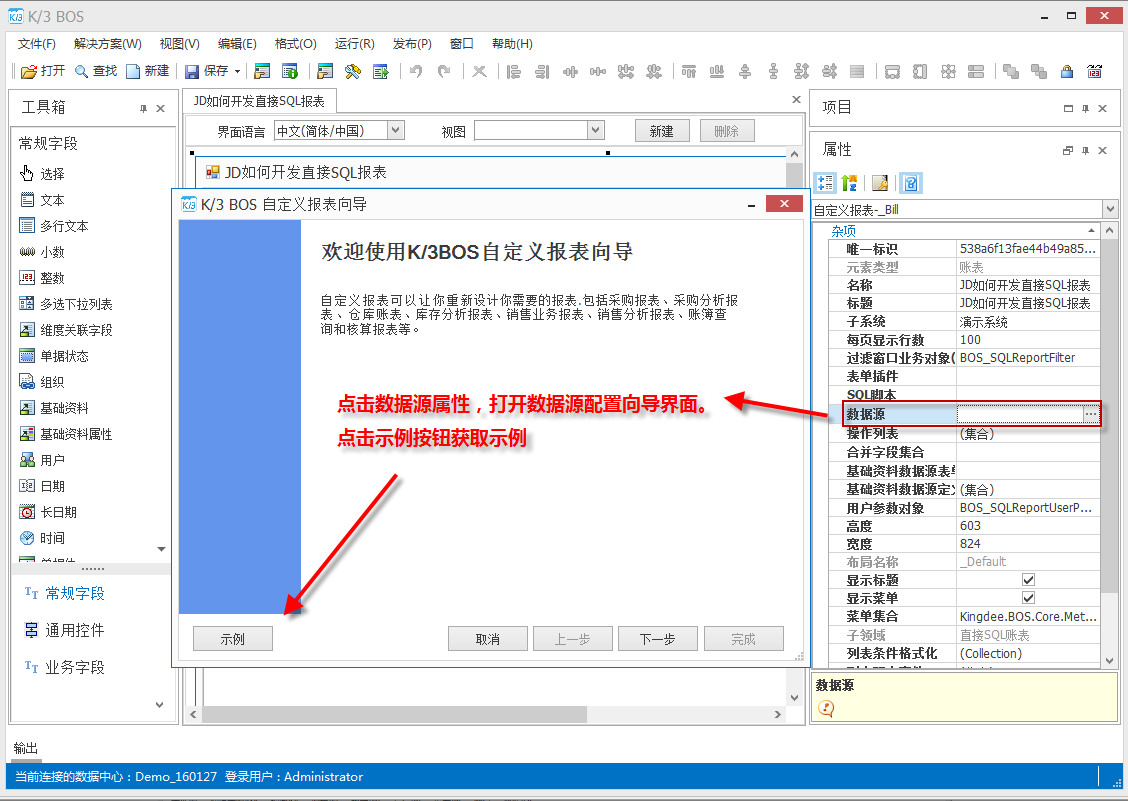Select the 组织 field tool

click(42, 381)
